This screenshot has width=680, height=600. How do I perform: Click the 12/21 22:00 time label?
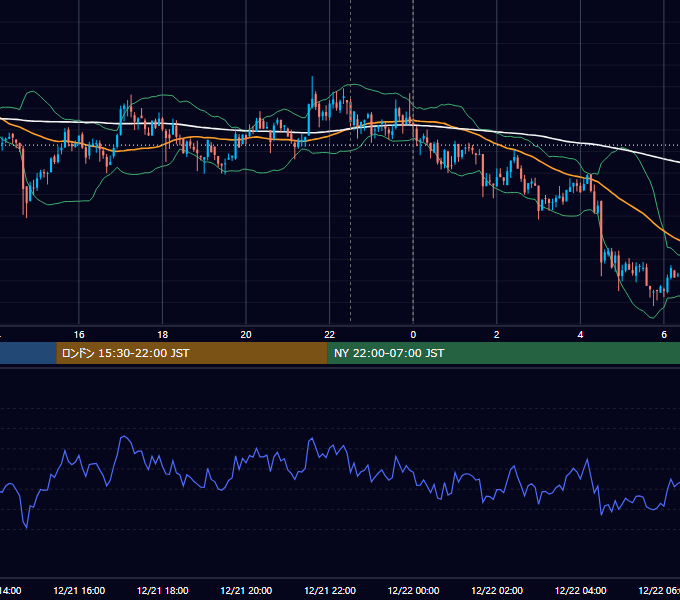(x=330, y=590)
